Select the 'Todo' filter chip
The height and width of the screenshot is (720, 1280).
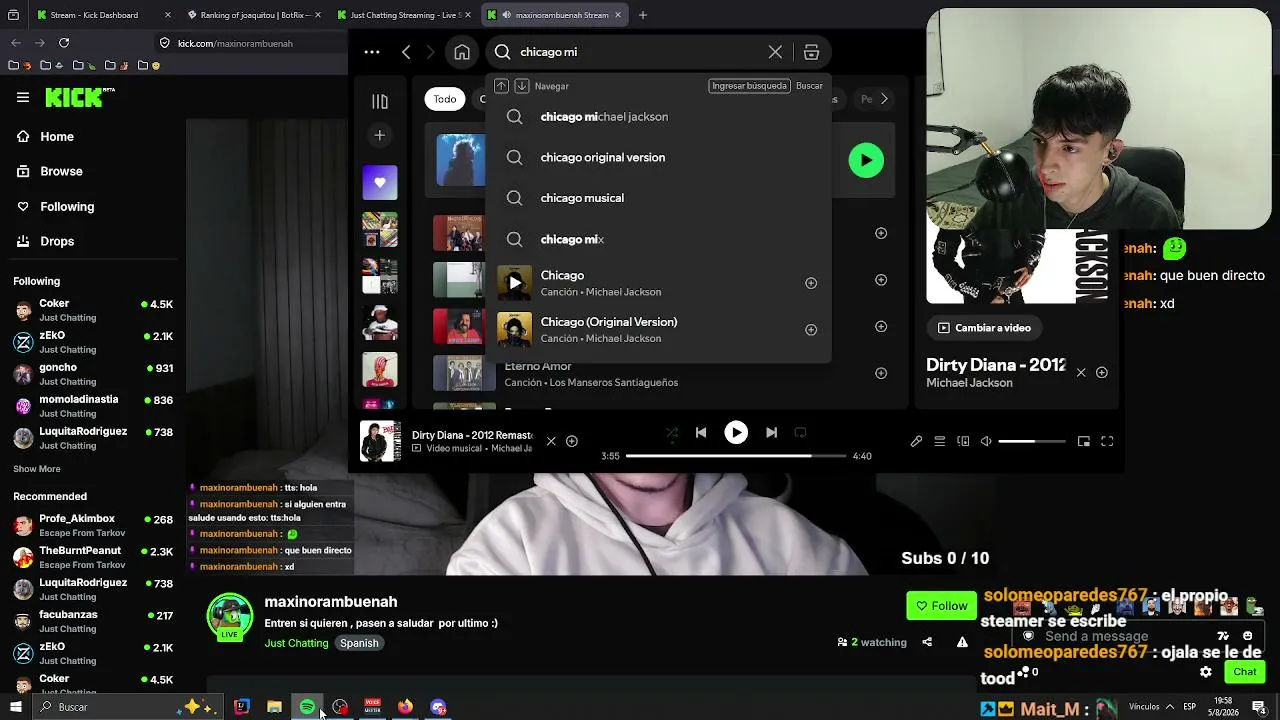click(445, 99)
